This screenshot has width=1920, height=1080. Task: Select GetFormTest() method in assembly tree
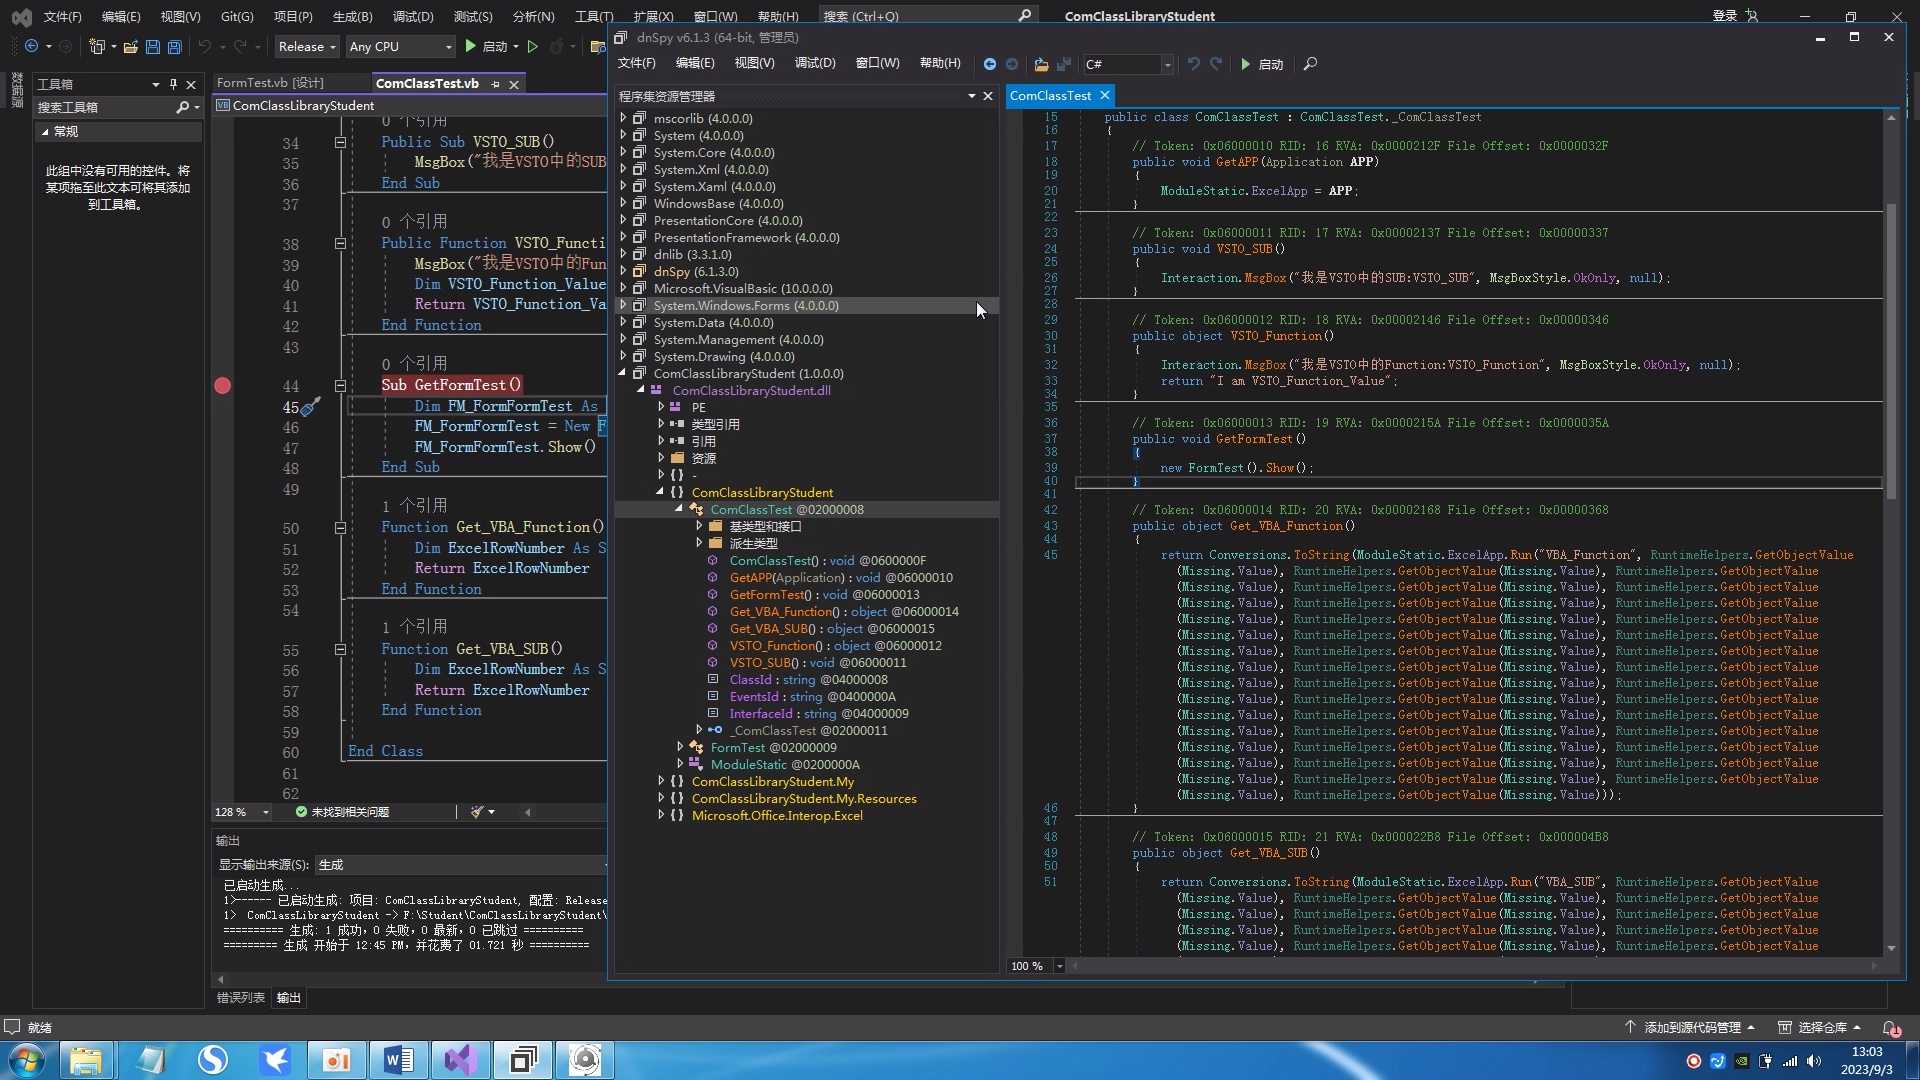(770, 595)
